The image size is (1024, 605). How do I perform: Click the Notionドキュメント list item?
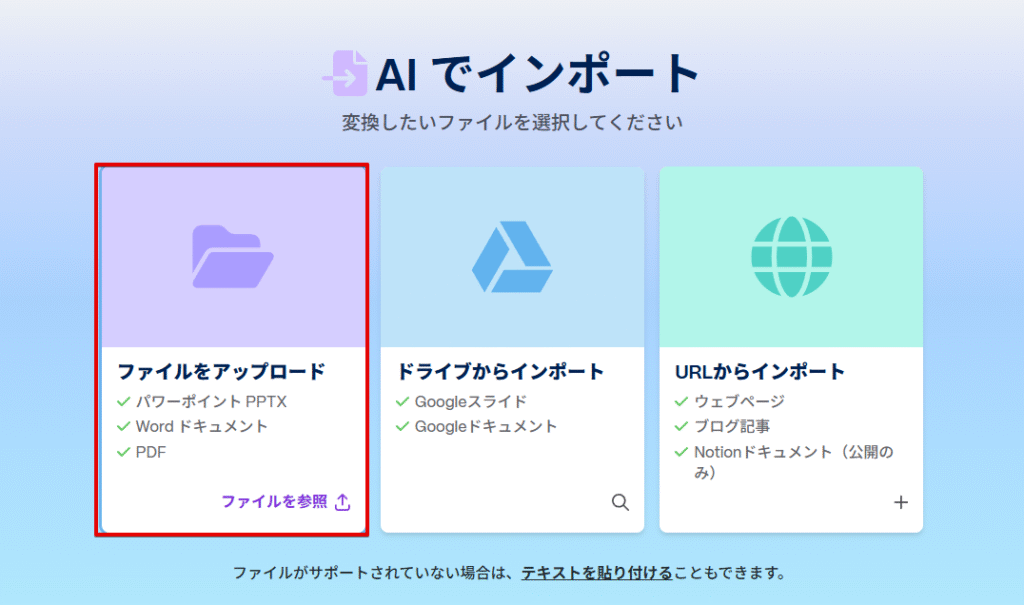coord(793,452)
